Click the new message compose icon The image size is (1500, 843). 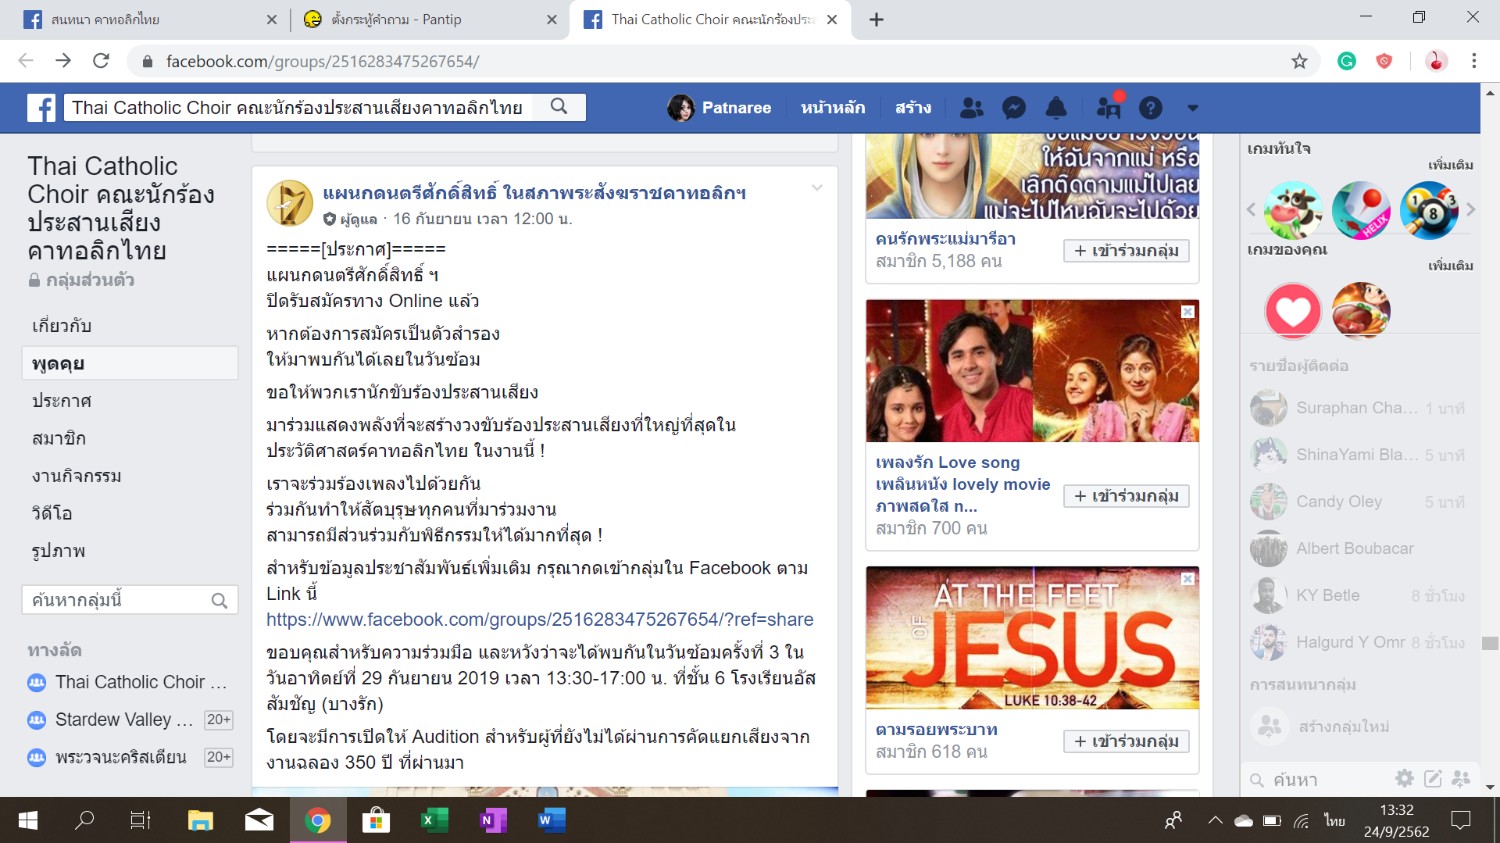(1433, 778)
